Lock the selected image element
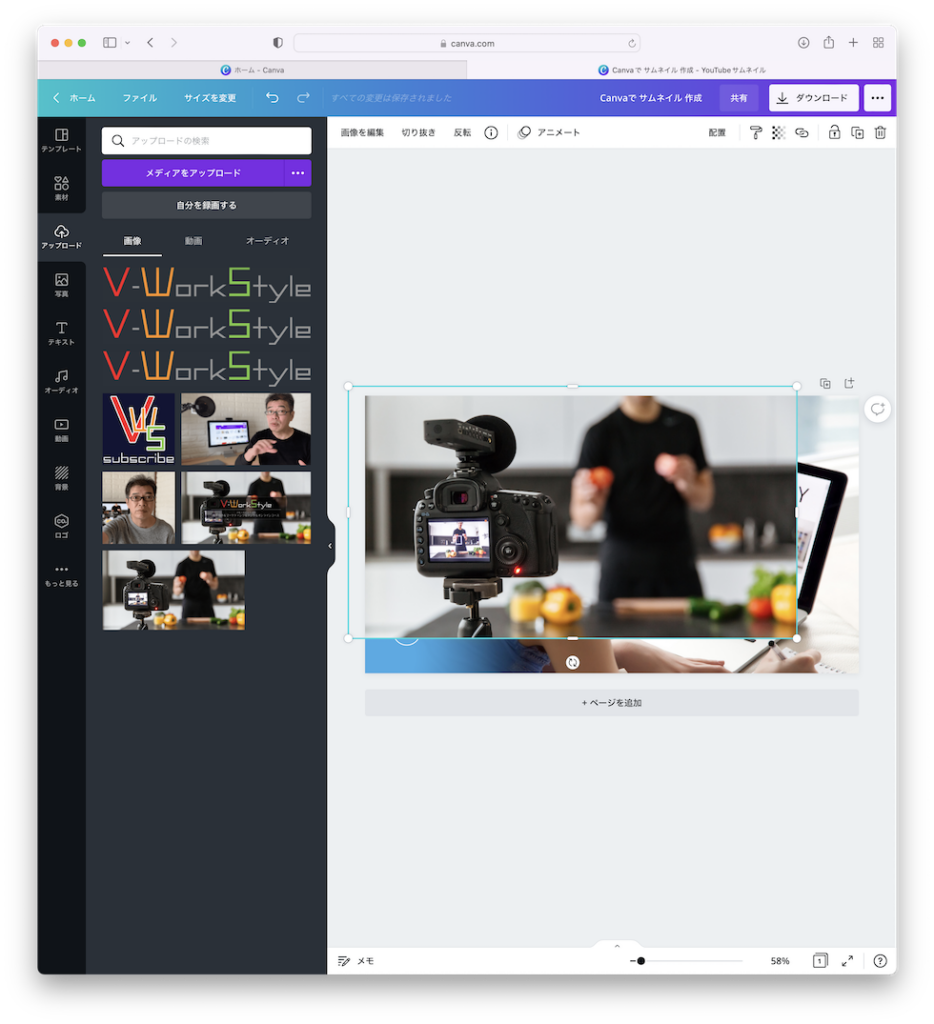 (x=835, y=132)
